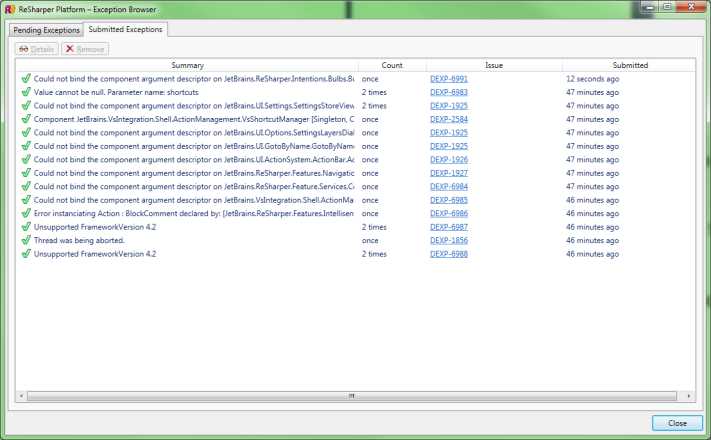The height and width of the screenshot is (440, 711).
Task: Click '2 times' count for DEXP-6983 row
Action: (x=374, y=92)
